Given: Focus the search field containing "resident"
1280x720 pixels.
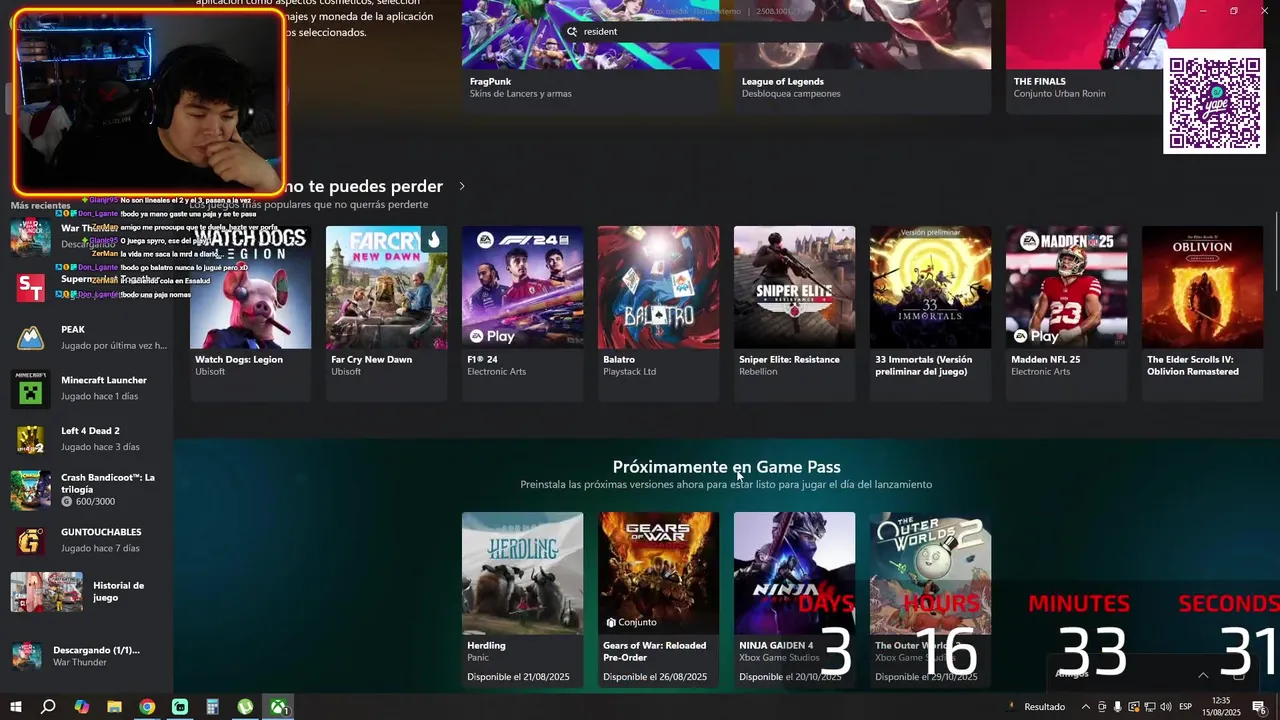Looking at the screenshot, I should click(725, 32).
